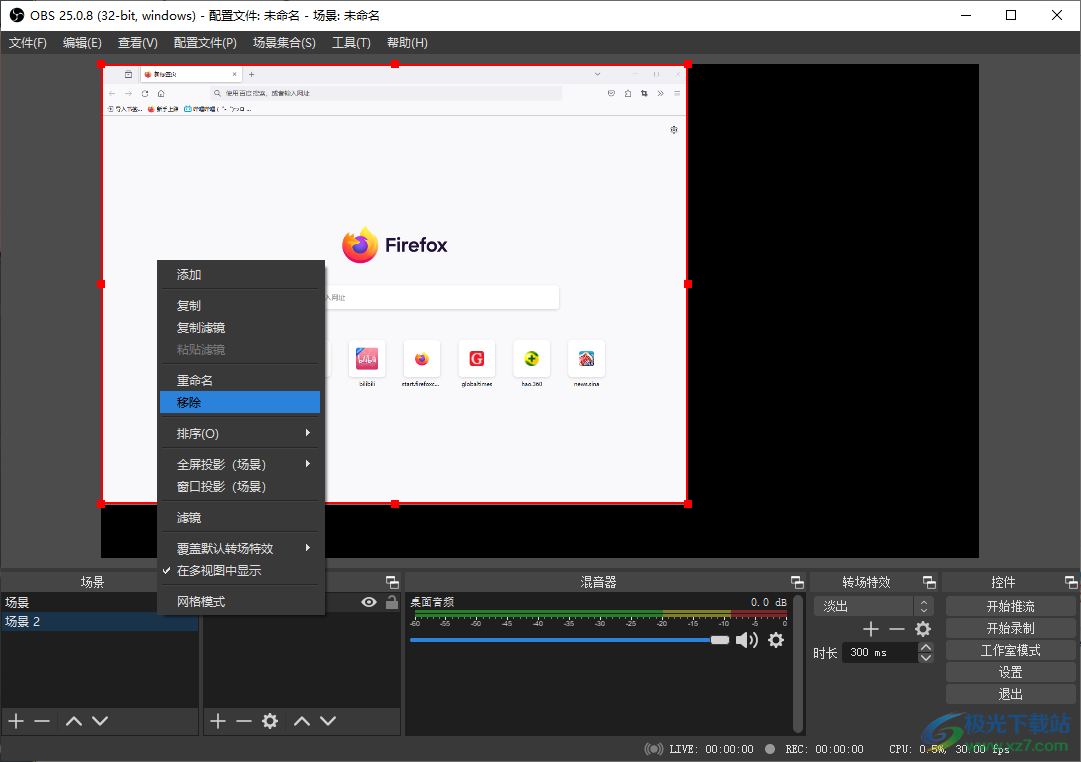Image resolution: width=1081 pixels, height=762 pixels.
Task: Select 场景 in scenes list
Action: pos(79,602)
